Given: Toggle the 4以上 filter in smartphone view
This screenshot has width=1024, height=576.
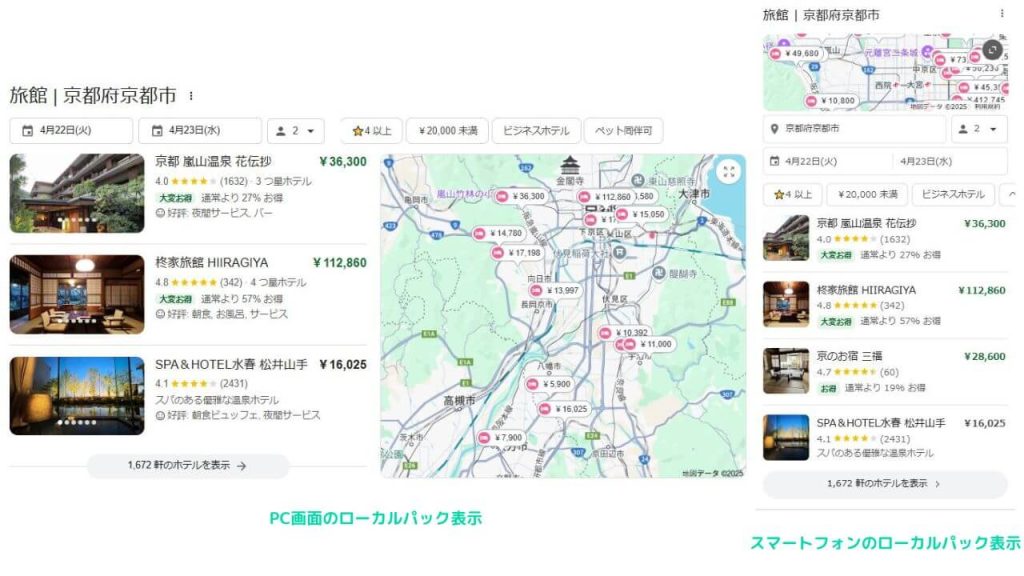Looking at the screenshot, I should point(792,195).
